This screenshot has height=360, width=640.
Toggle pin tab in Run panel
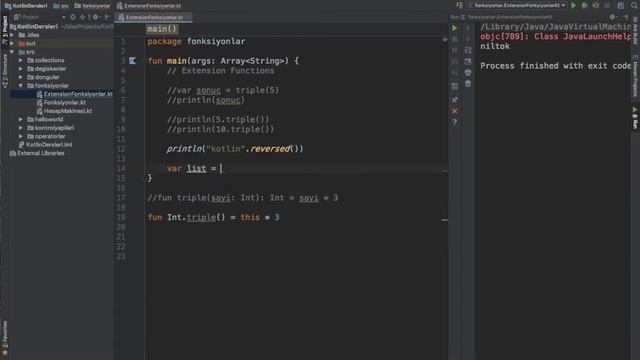point(454,100)
